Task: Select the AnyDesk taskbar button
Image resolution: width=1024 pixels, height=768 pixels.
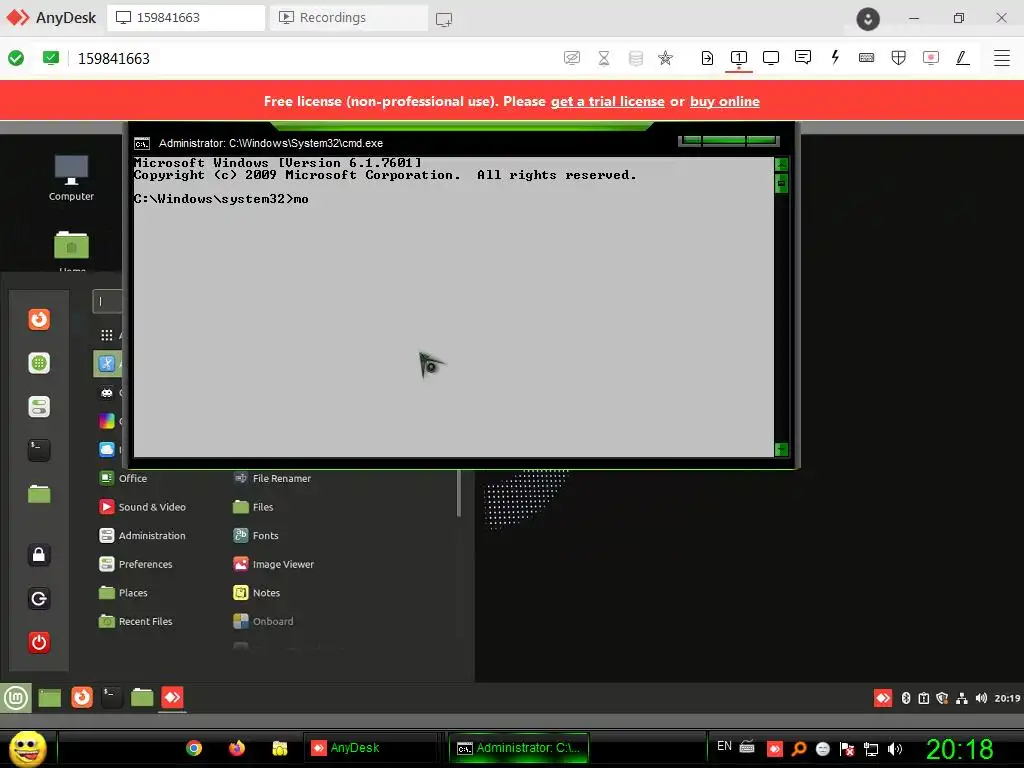Action: pyautogui.click(x=370, y=748)
